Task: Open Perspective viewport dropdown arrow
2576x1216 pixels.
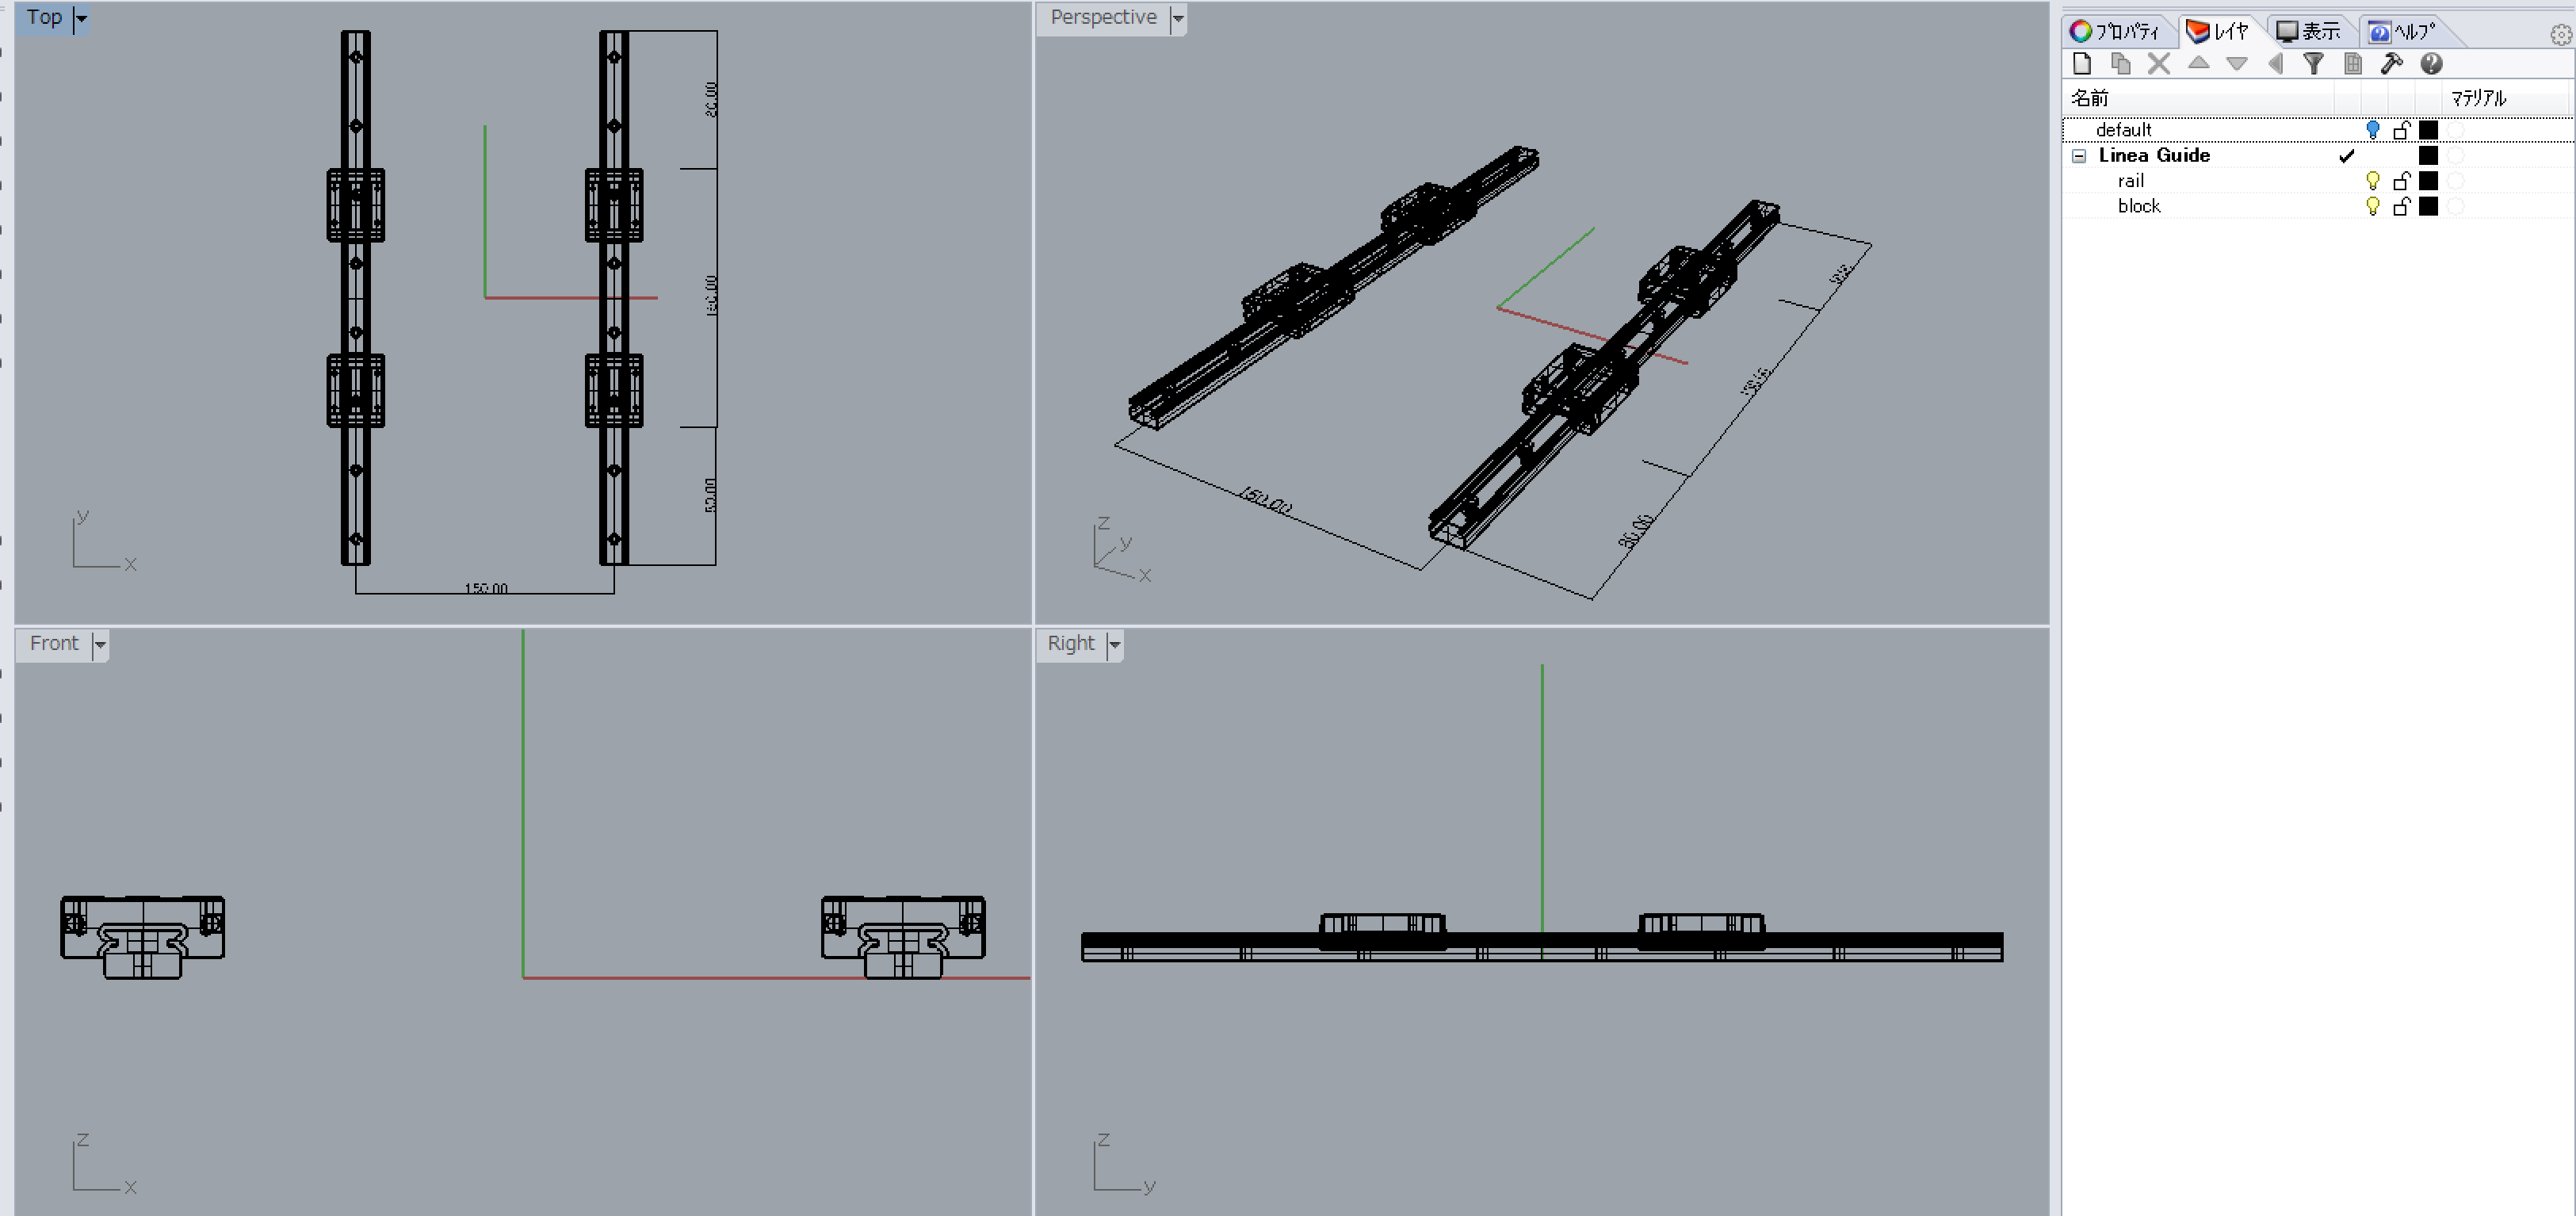Action: pos(1178,18)
